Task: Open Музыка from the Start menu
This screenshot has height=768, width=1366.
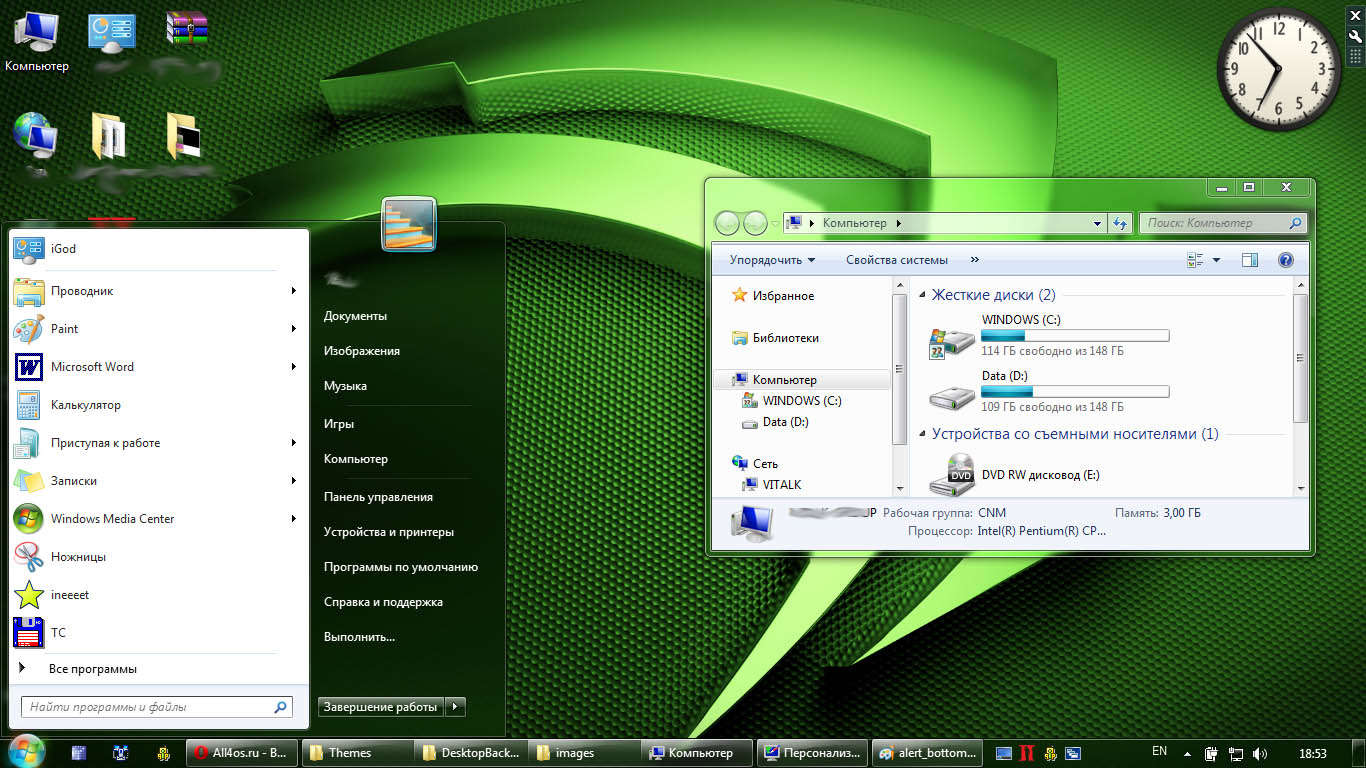Action: click(345, 386)
